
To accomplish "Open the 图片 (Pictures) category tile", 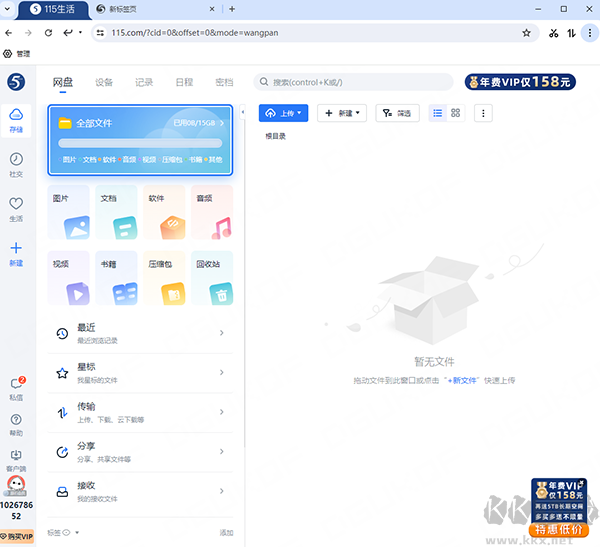I will (x=68, y=212).
